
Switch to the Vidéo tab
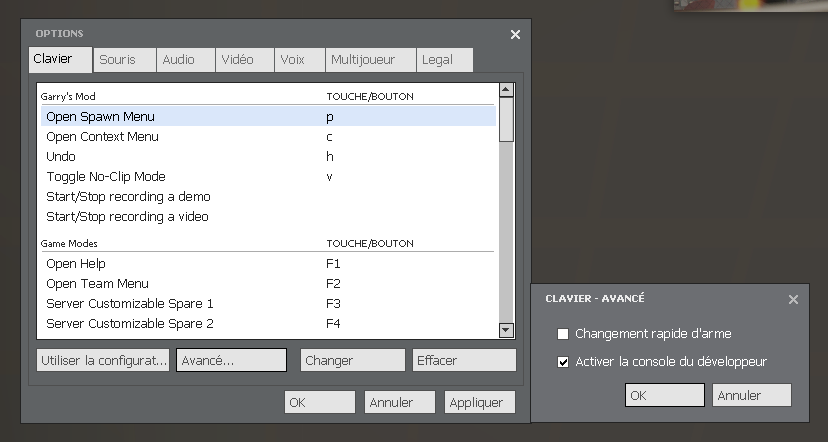click(x=245, y=60)
